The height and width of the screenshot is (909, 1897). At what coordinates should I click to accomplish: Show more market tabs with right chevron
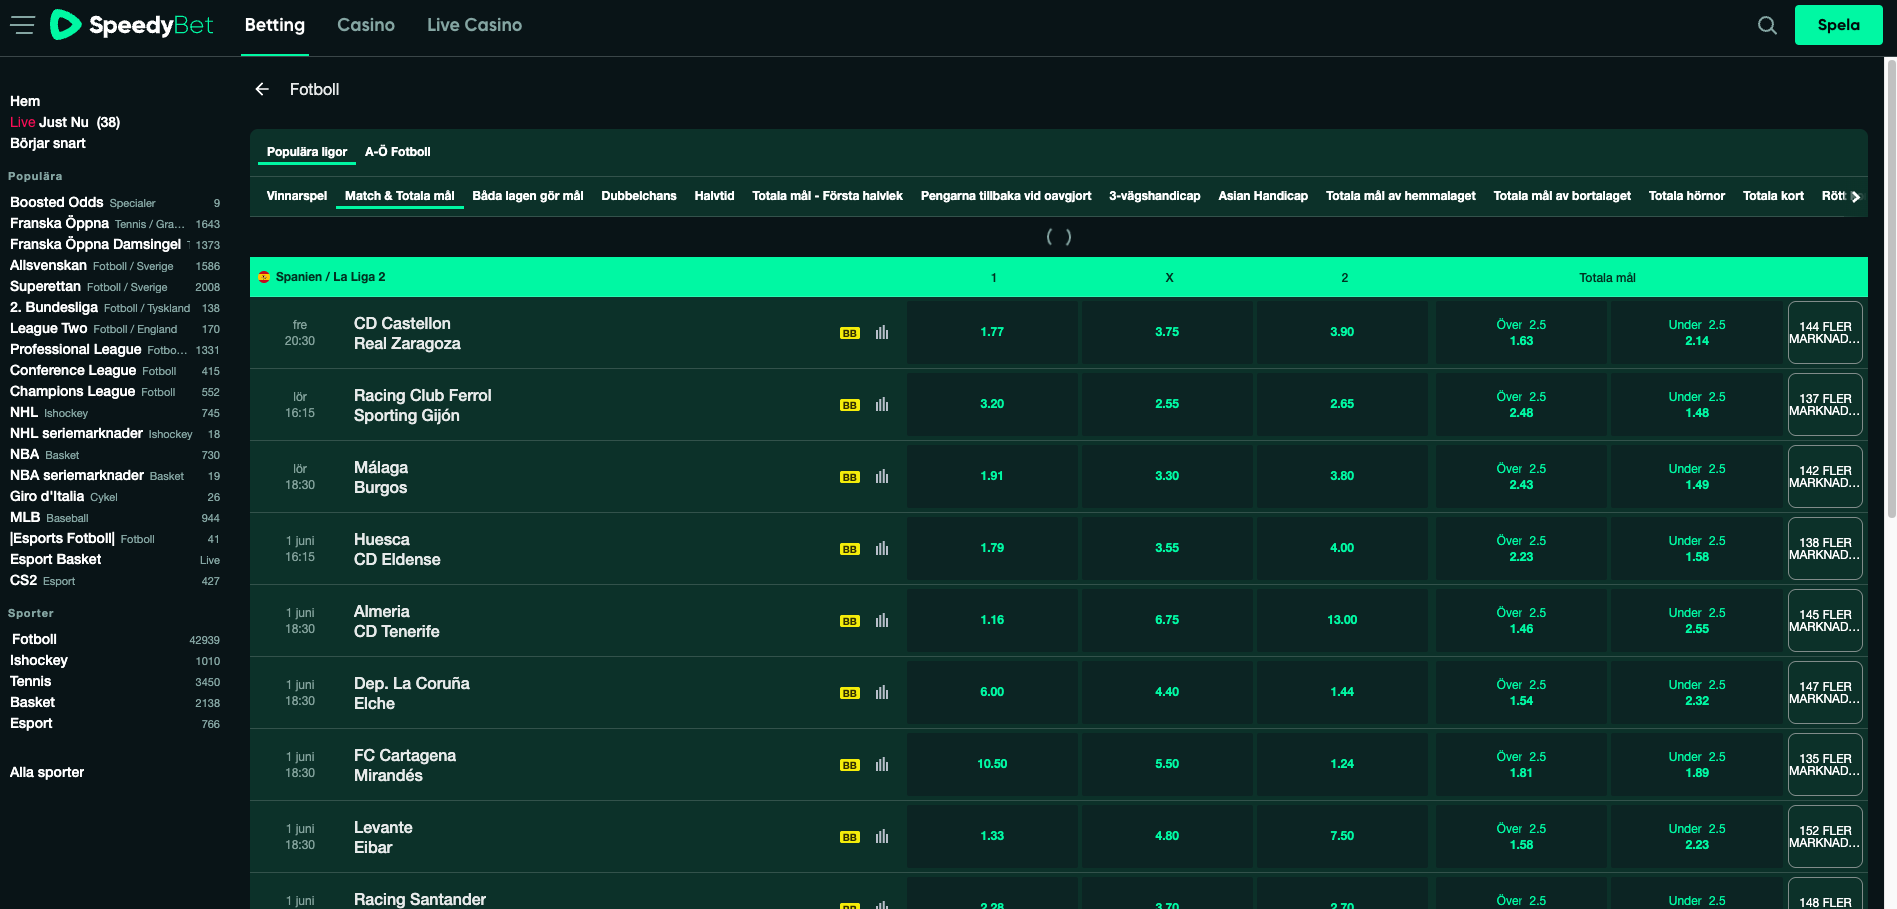(1856, 197)
